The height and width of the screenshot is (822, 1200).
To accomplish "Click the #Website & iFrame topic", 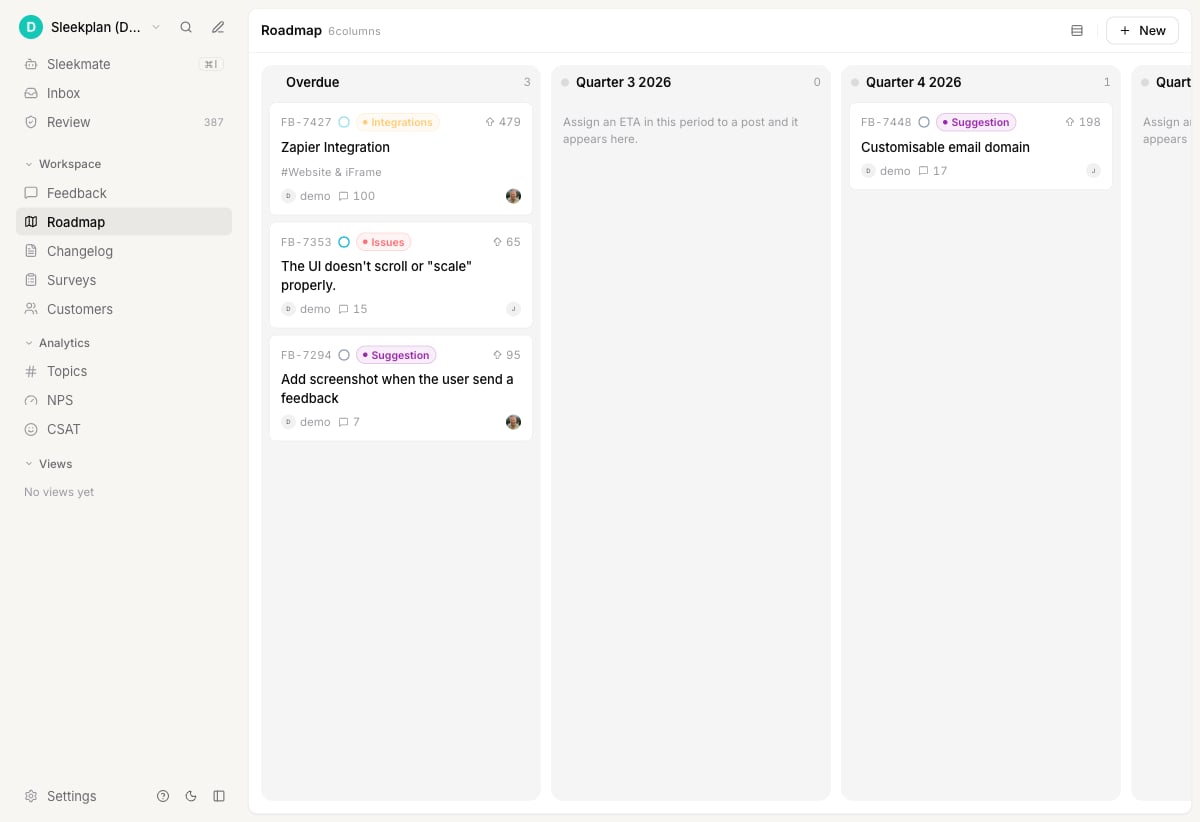I will [331, 172].
